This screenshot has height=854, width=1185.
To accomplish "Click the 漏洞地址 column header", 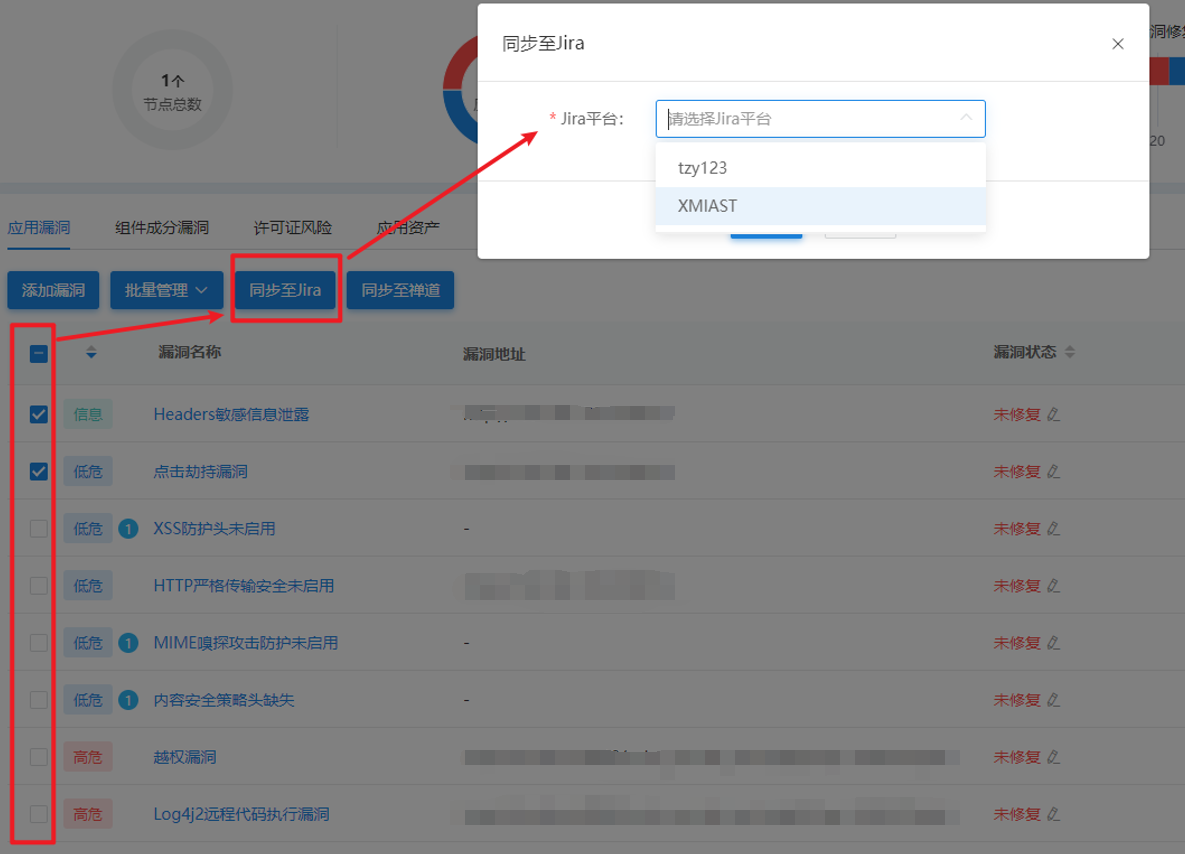I will click(494, 354).
